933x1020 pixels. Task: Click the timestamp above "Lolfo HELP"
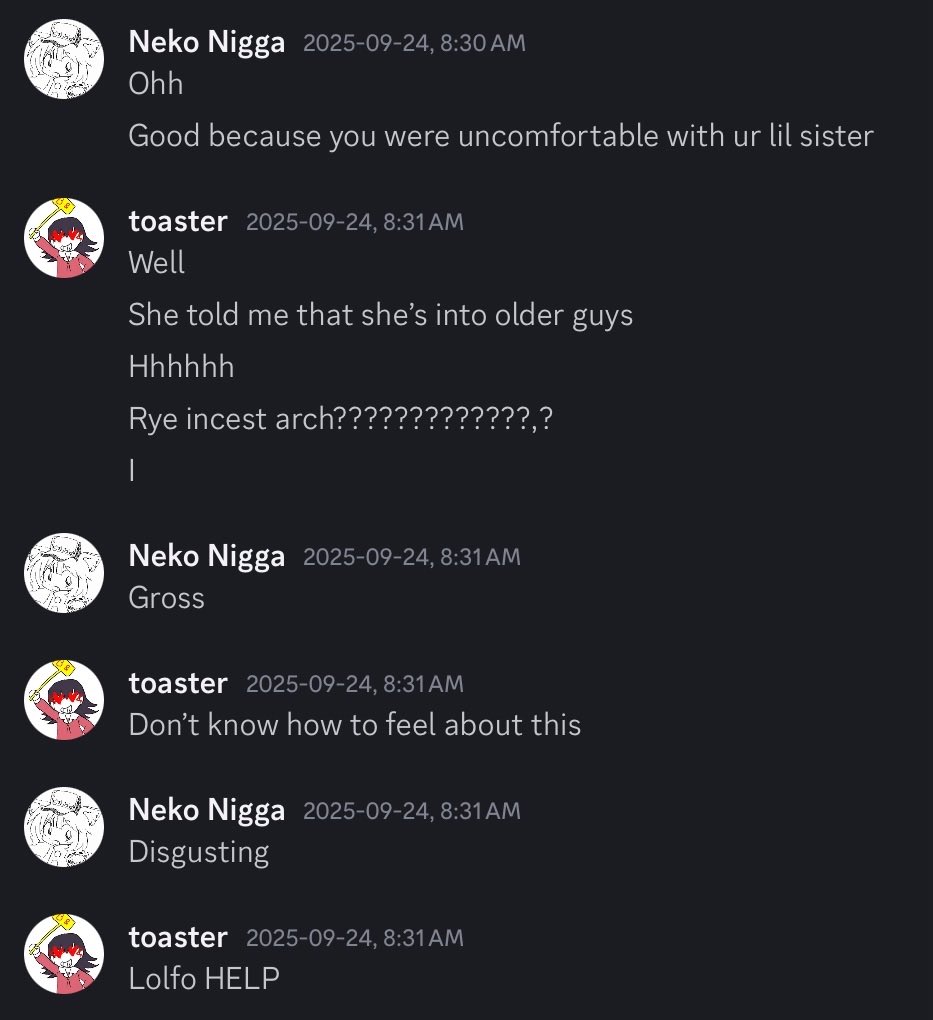point(354,938)
